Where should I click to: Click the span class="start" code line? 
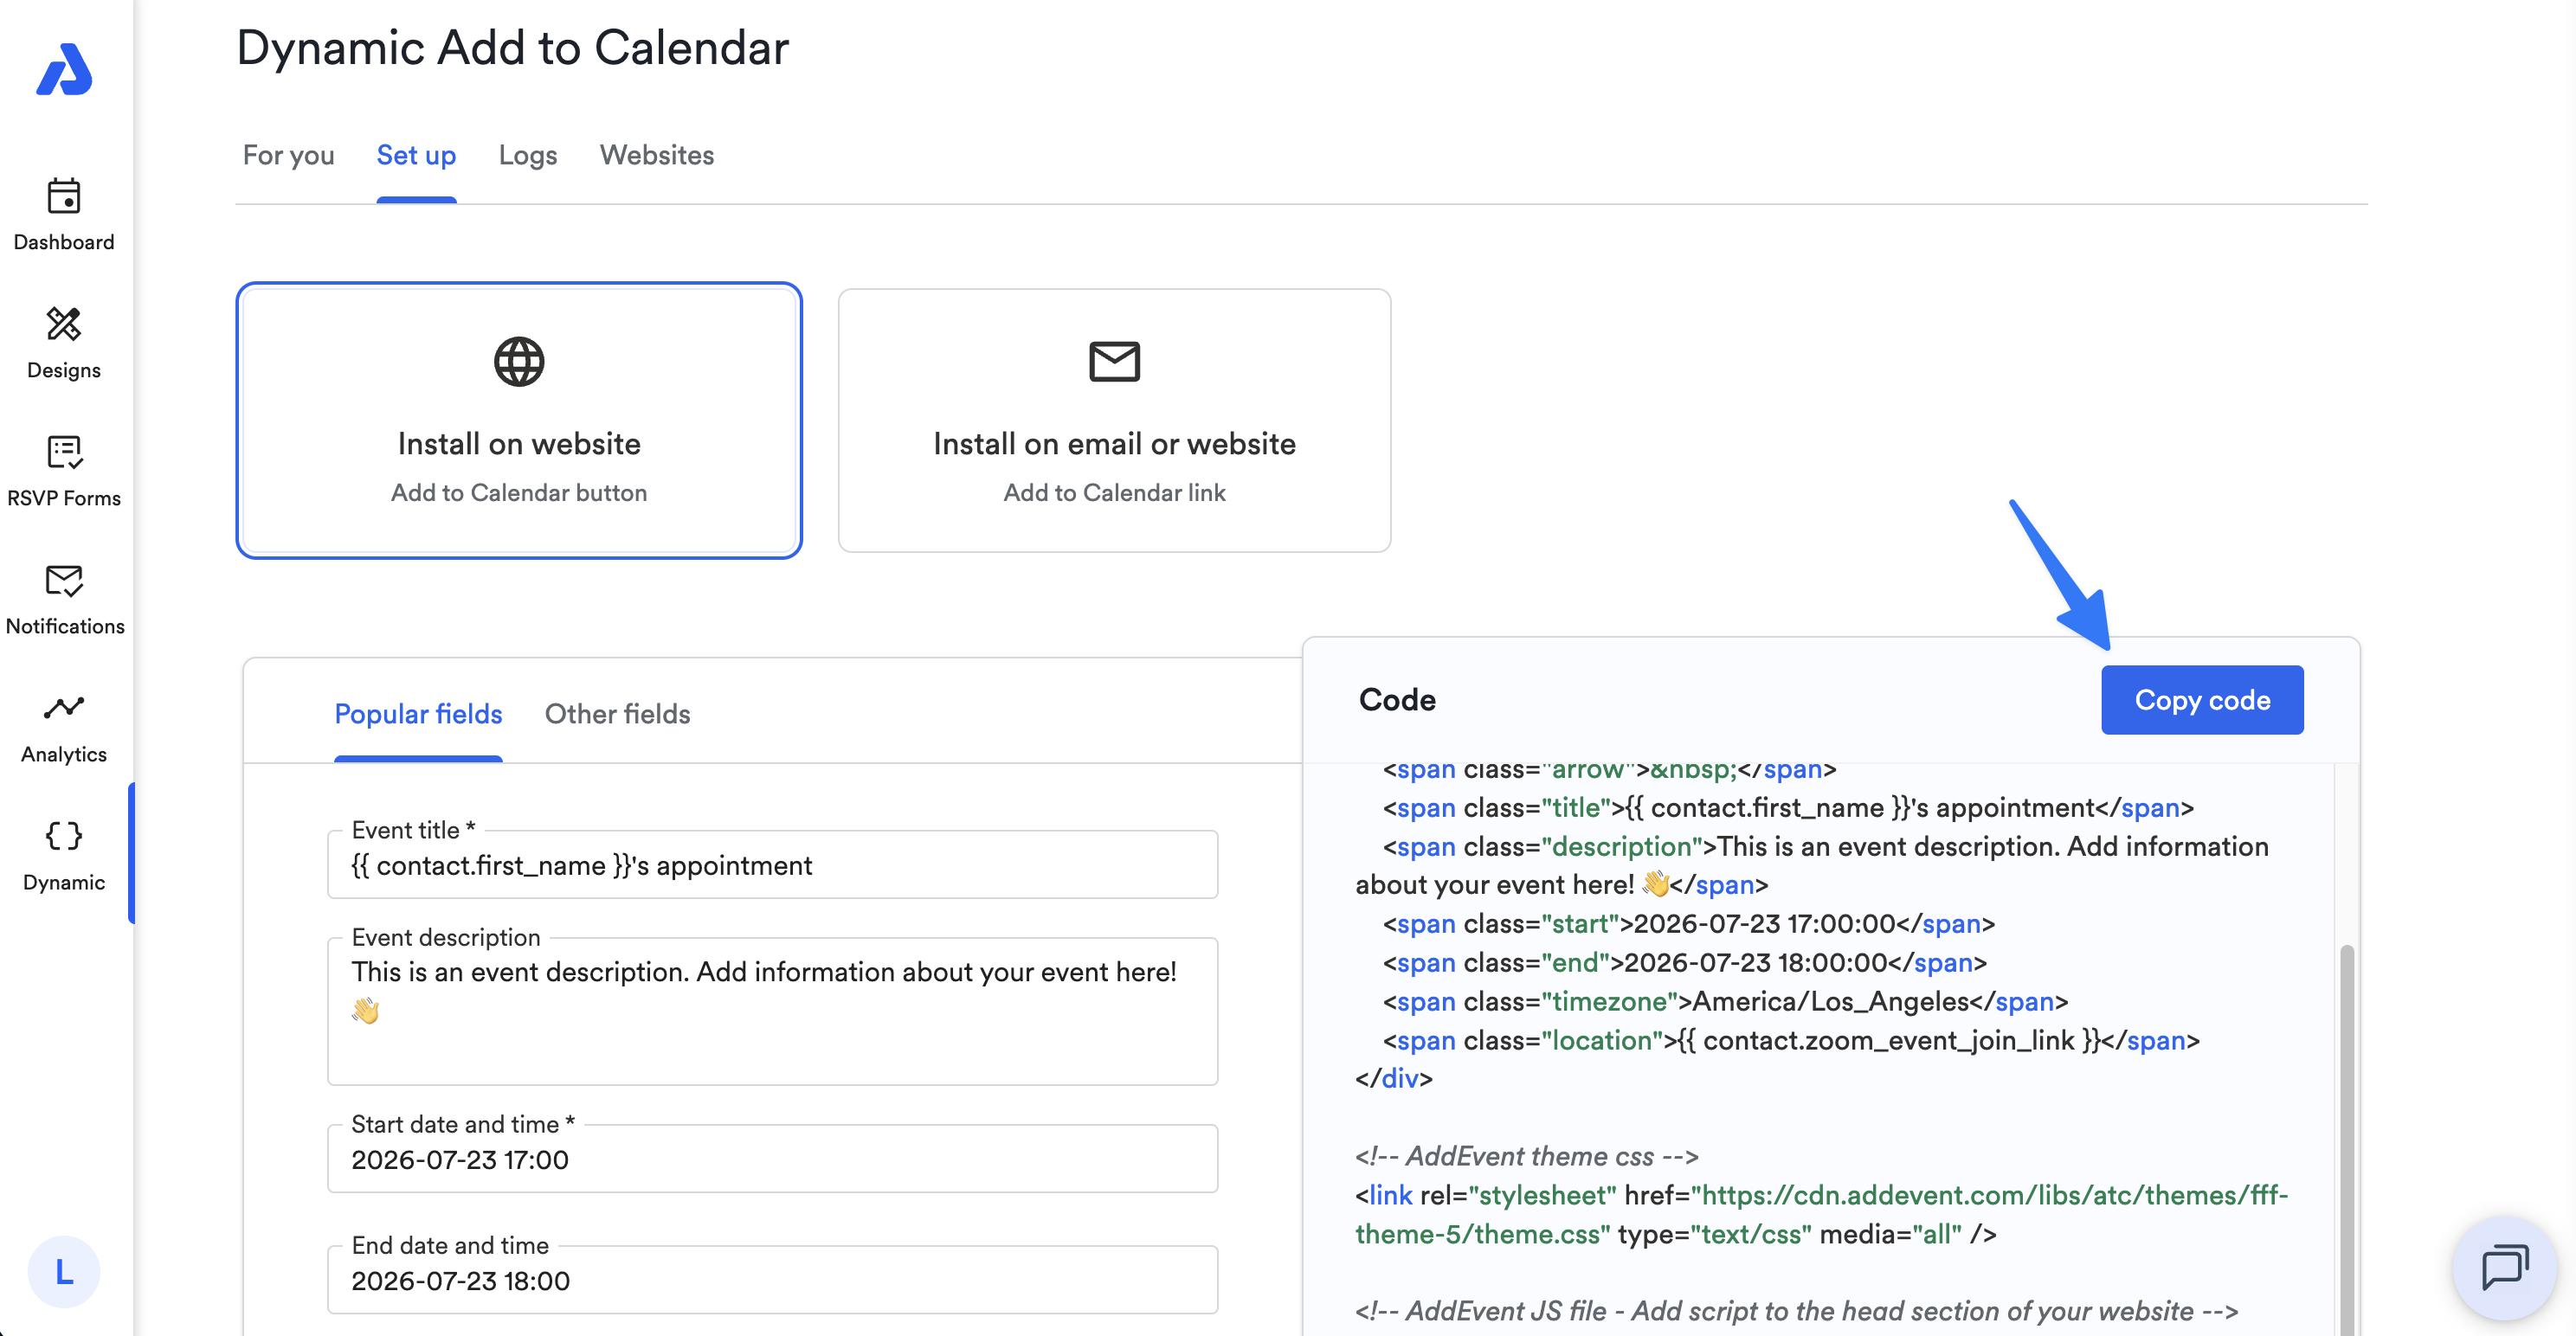point(1689,923)
